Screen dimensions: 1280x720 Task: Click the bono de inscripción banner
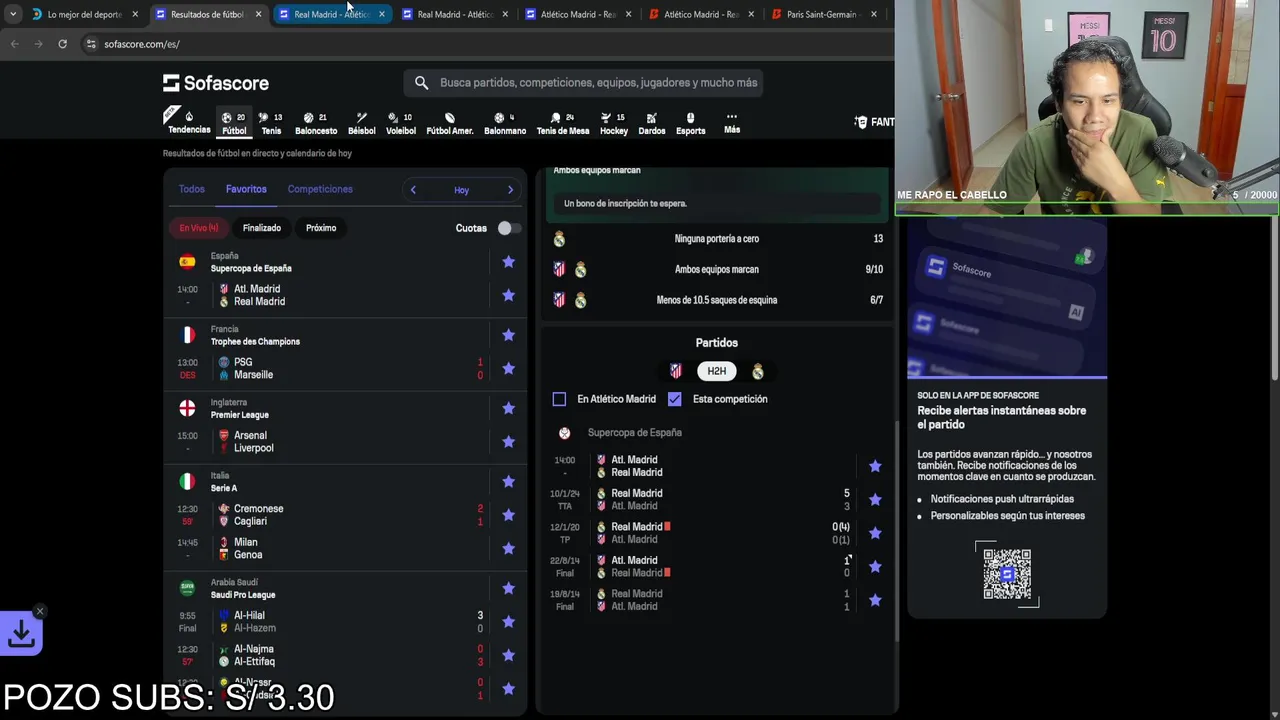click(x=716, y=203)
